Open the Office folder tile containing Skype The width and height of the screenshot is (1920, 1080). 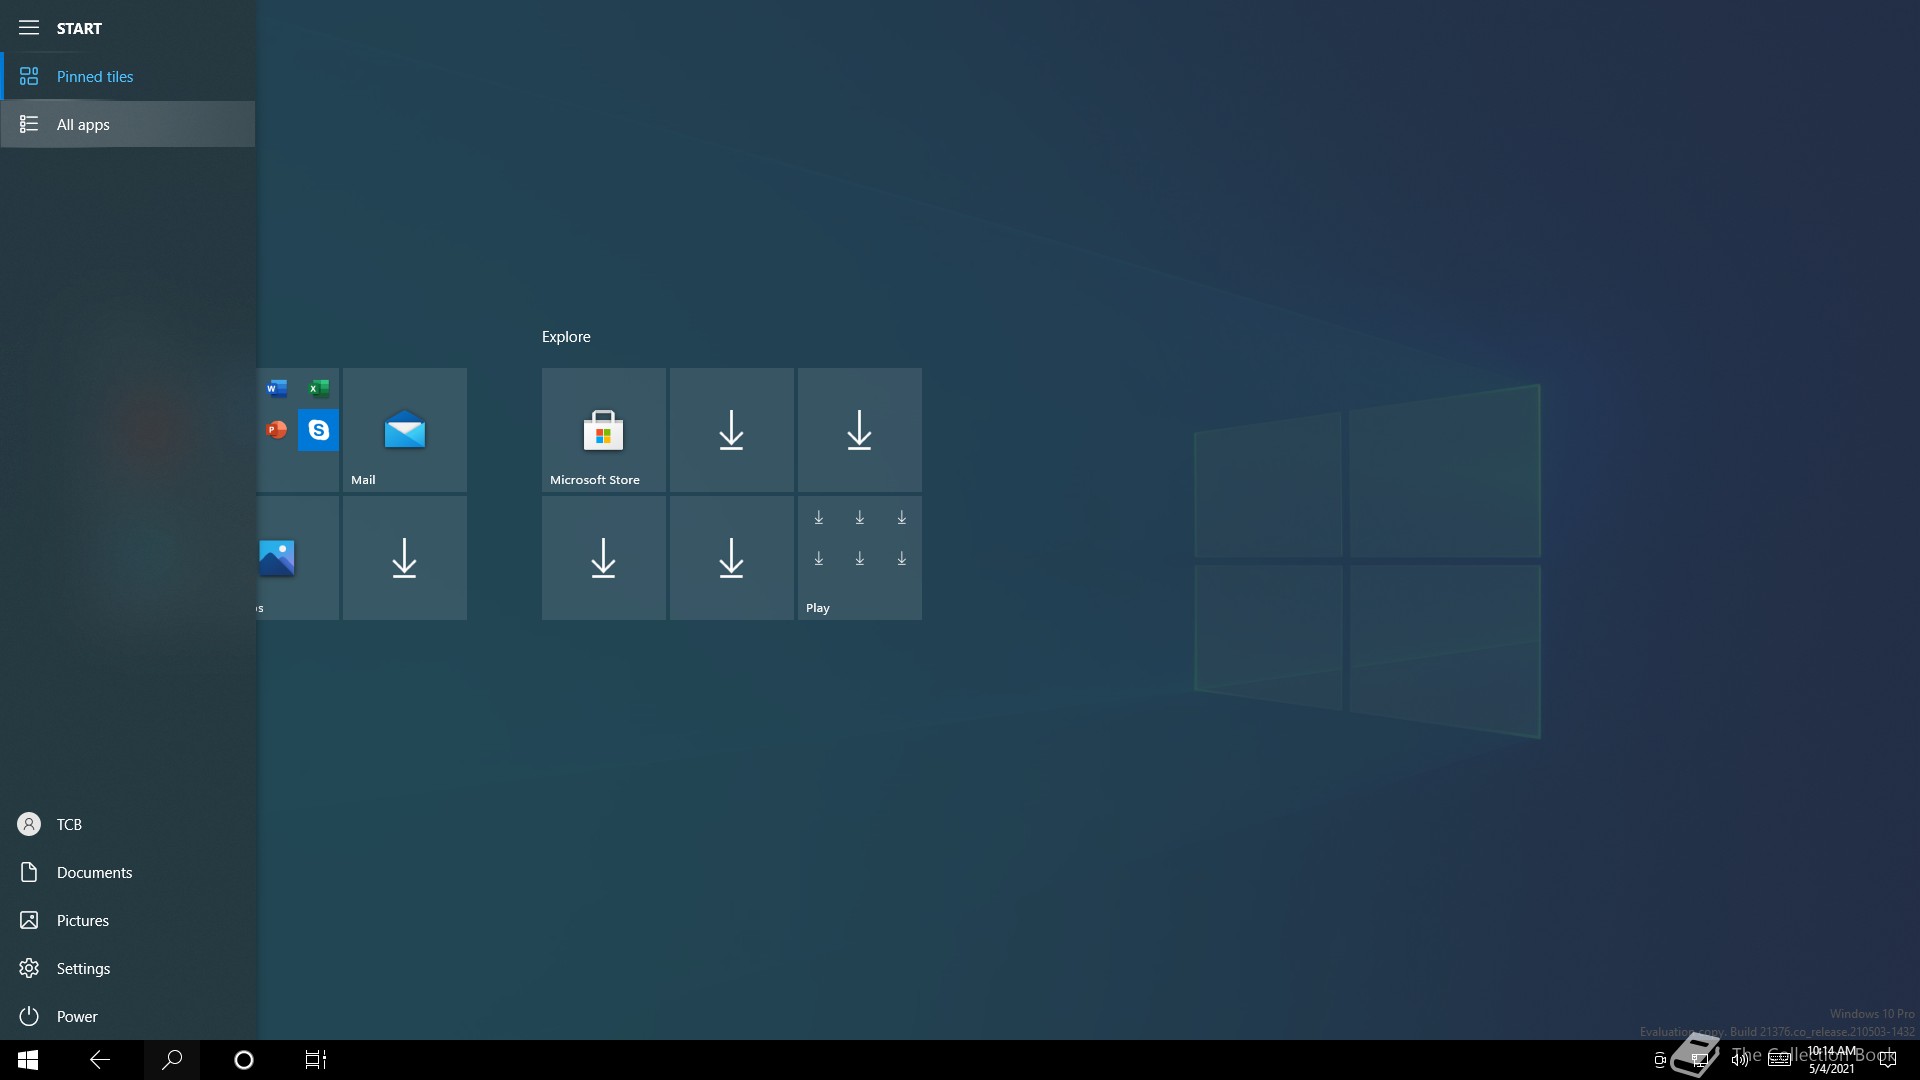pos(298,430)
